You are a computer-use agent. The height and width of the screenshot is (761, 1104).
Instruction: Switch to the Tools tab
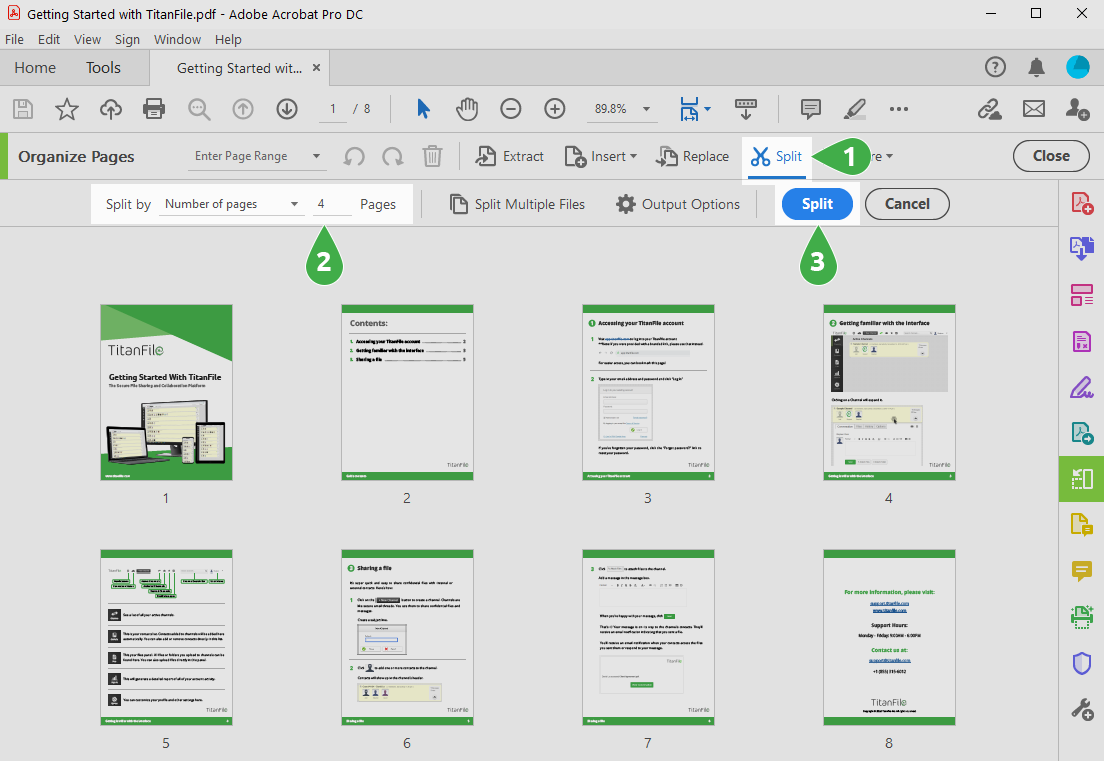point(104,68)
